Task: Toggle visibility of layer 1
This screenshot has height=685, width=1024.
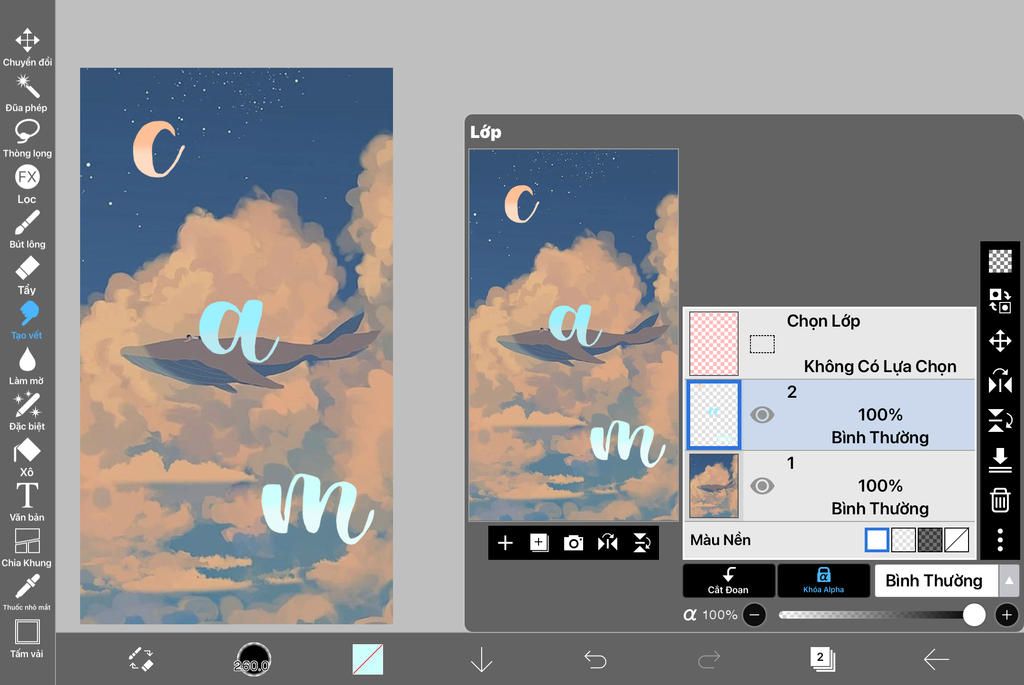Action: 761,486
